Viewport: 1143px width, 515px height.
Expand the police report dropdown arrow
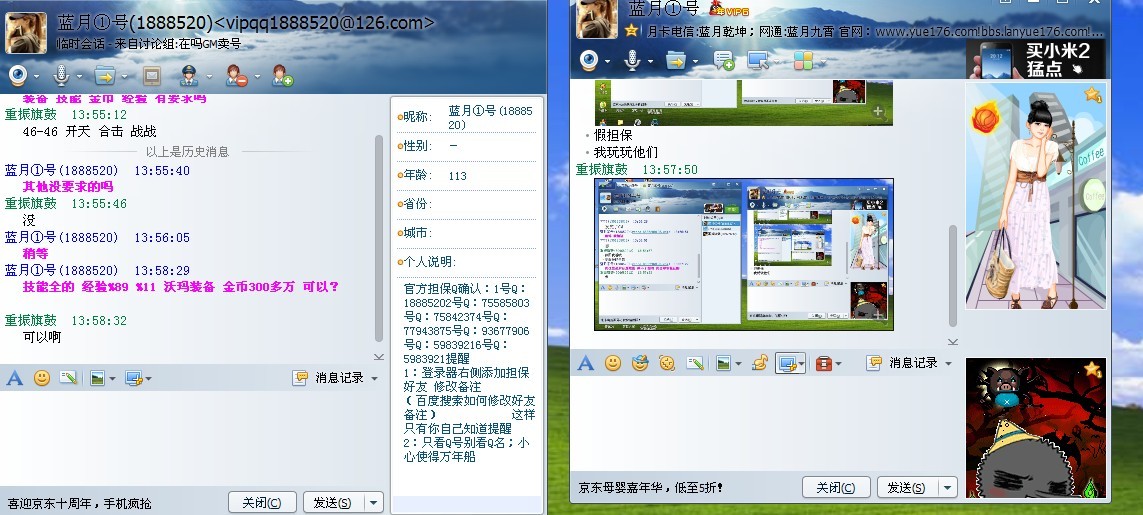(209, 76)
